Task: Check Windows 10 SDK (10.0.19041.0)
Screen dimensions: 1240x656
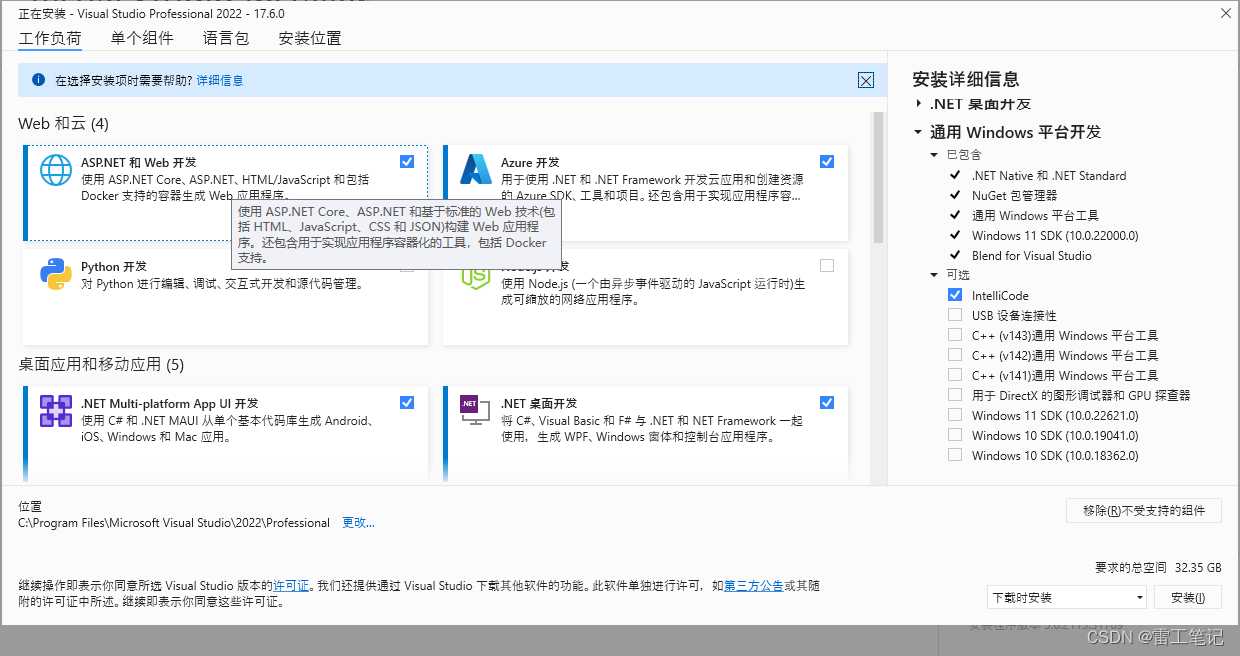Action: pyautogui.click(x=955, y=435)
